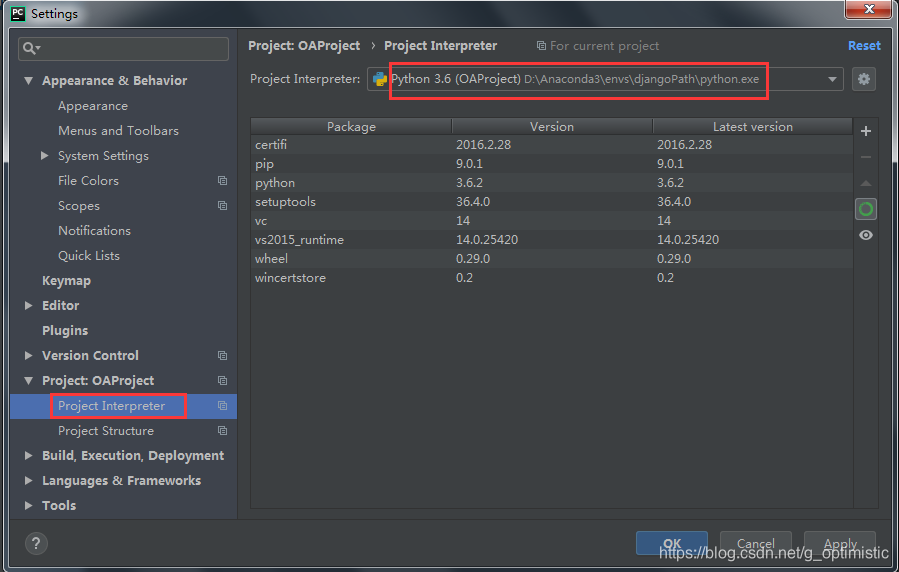Collapse the Appearance & Behavior section
This screenshot has width=899, height=572.
(x=28, y=81)
